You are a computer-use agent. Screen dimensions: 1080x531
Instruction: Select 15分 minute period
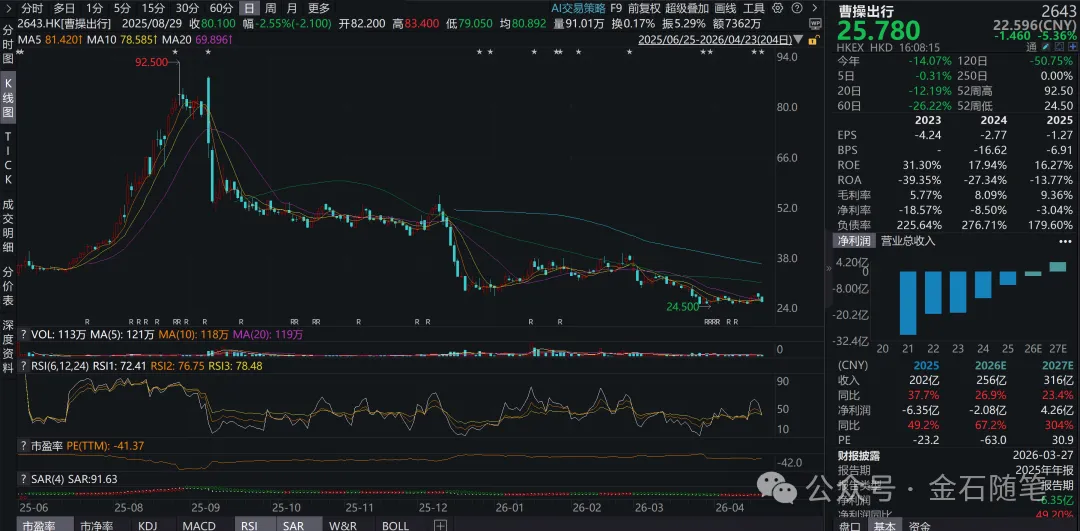pos(153,8)
